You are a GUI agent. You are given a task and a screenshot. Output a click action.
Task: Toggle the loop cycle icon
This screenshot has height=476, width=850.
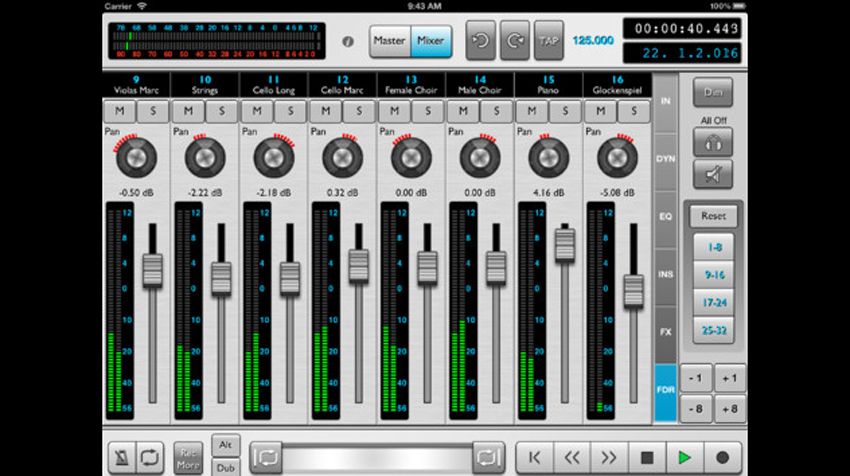click(149, 458)
